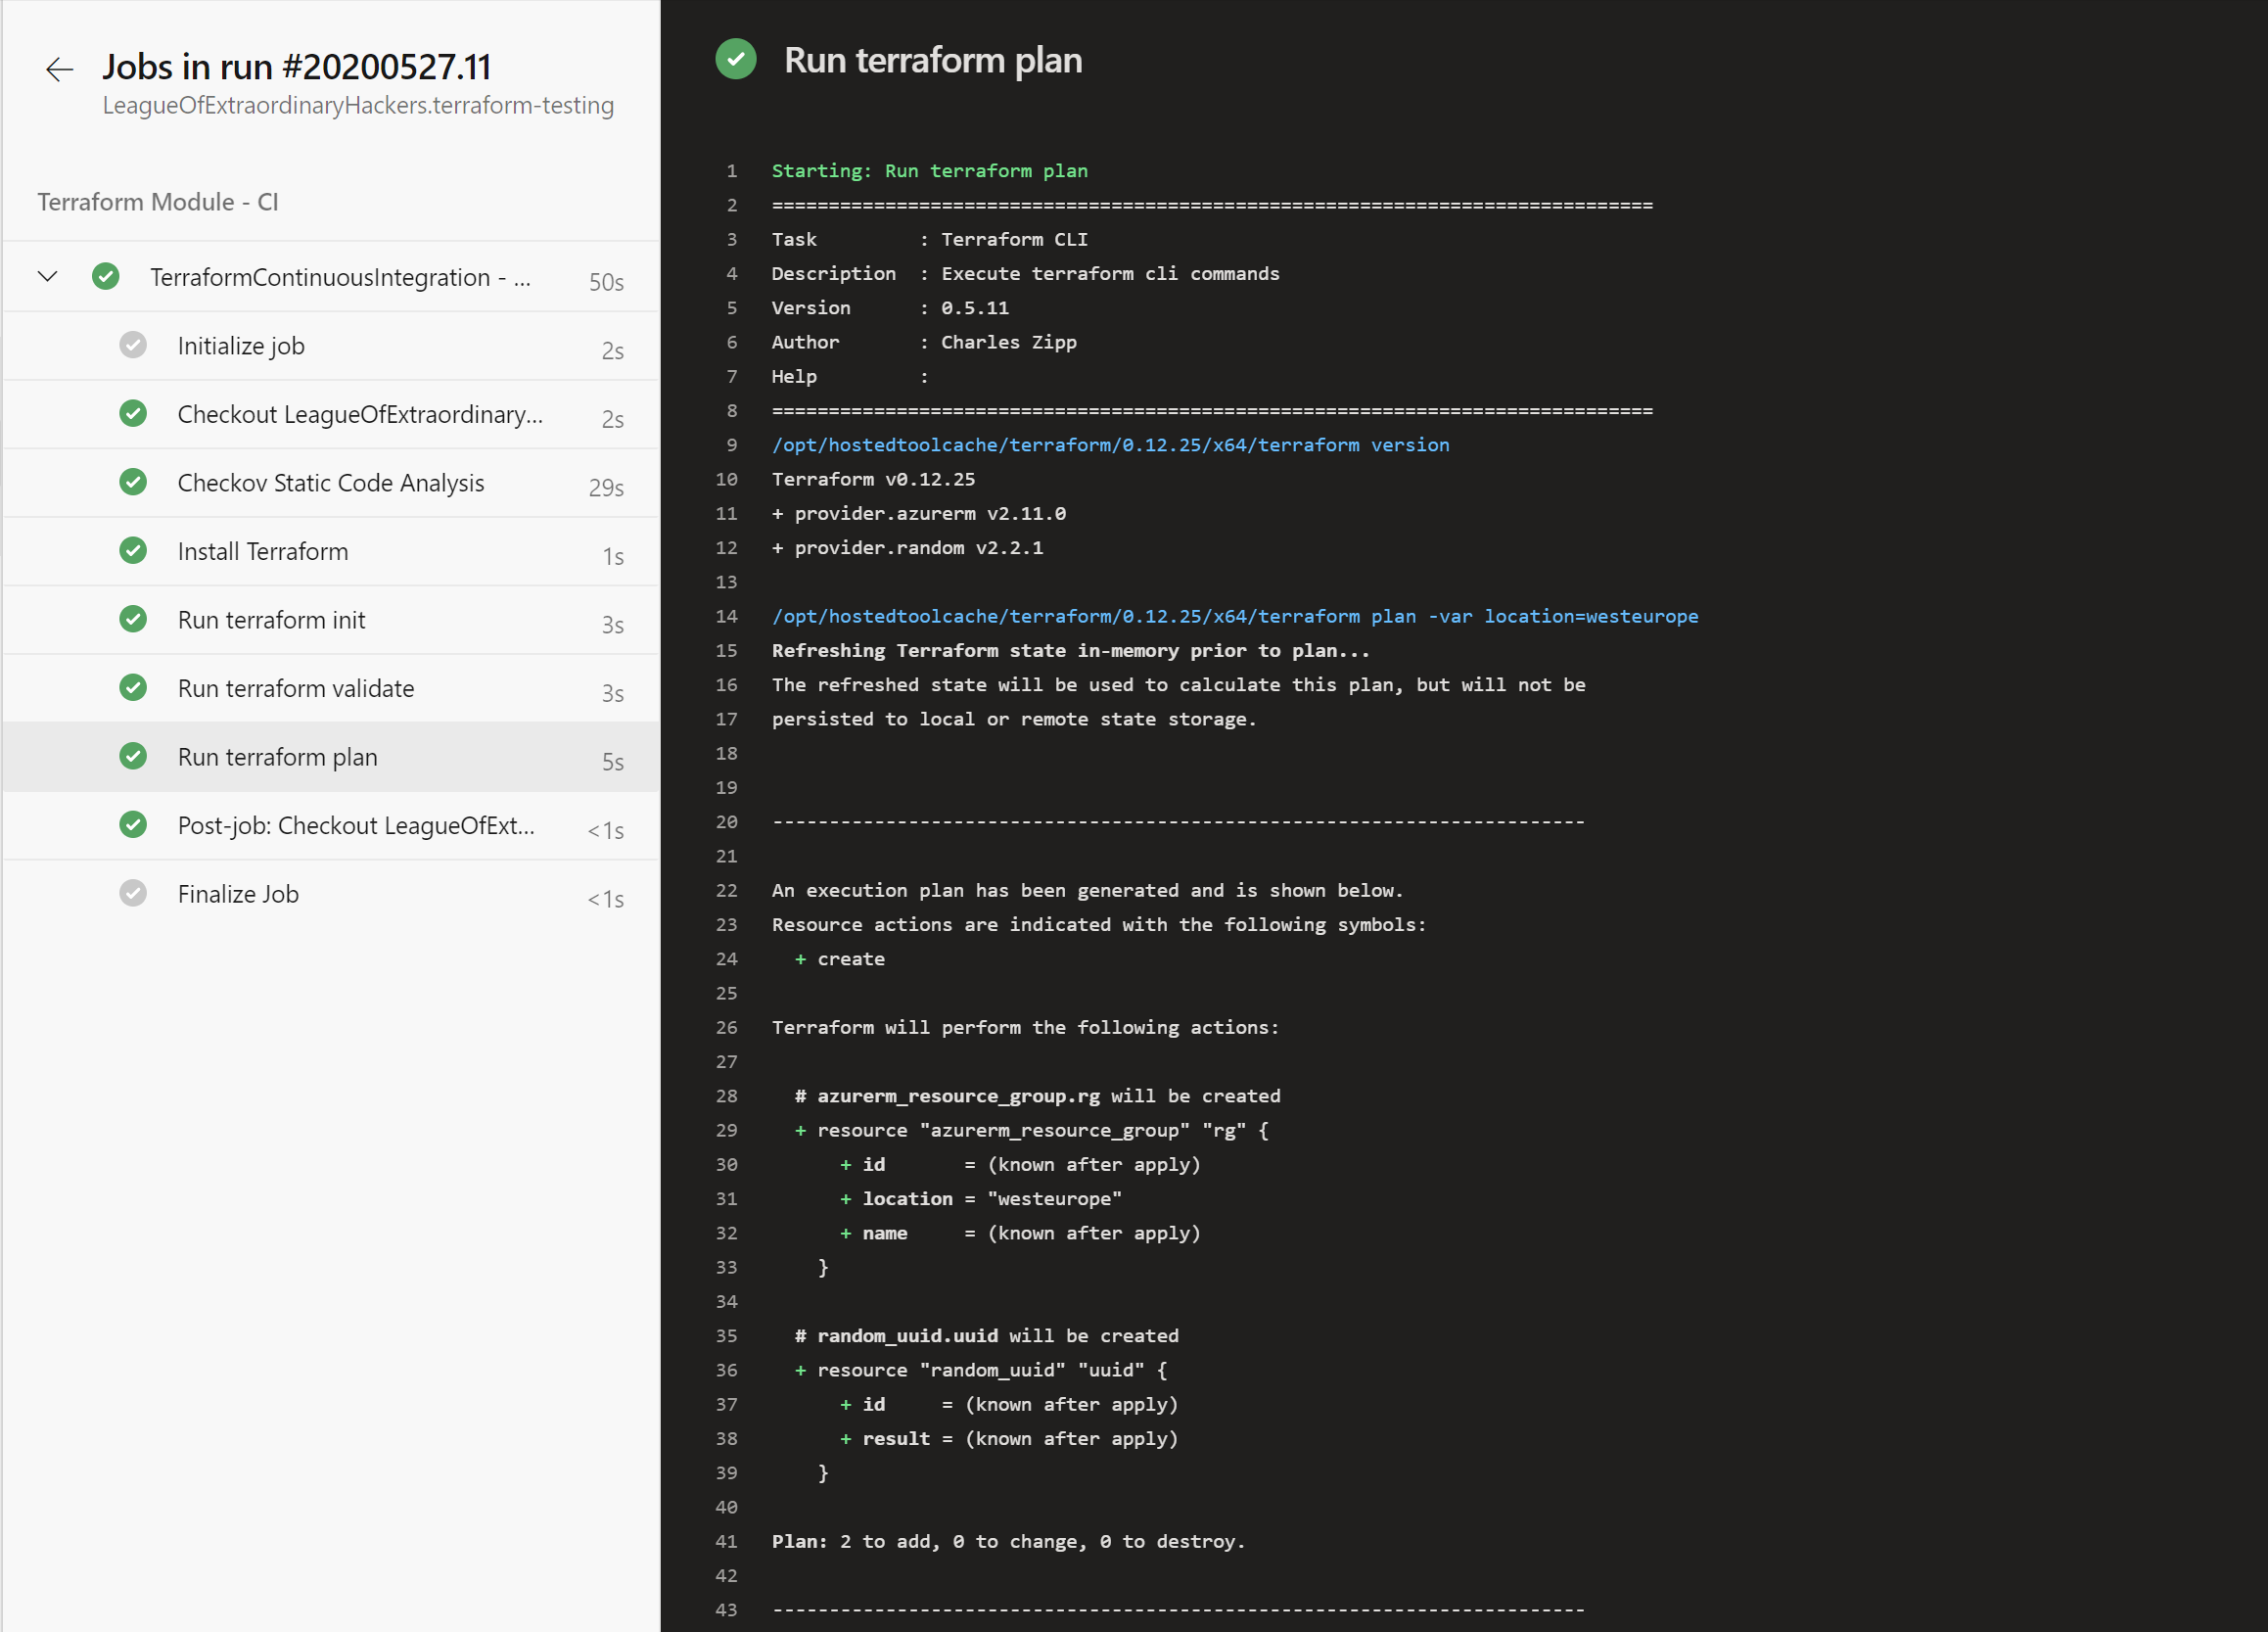This screenshot has height=1632, width=2268.
Task: Click status icon beside Run terraform init
Action: pos(133,619)
